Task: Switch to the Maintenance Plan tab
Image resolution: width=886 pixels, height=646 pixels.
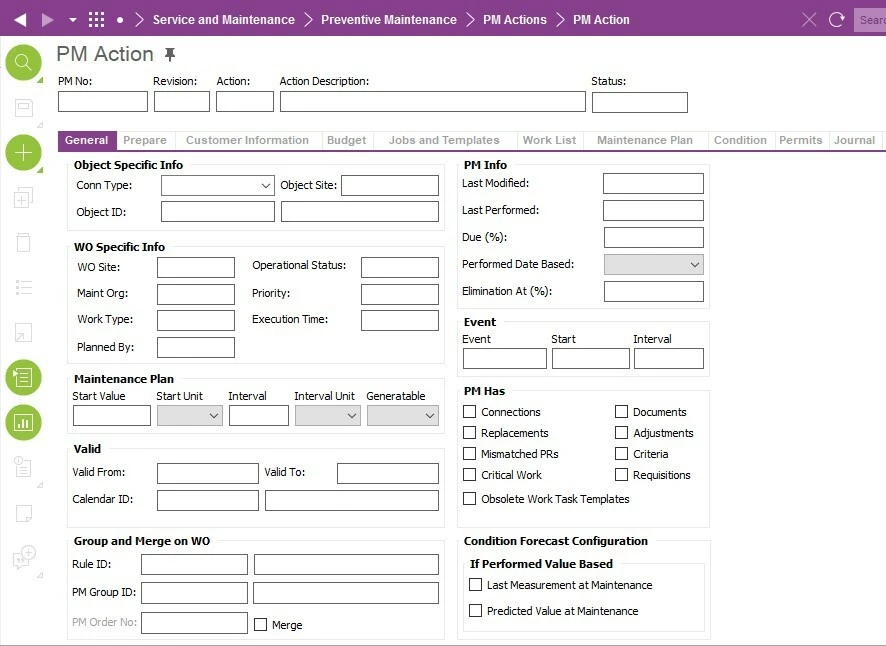Action: pos(644,140)
